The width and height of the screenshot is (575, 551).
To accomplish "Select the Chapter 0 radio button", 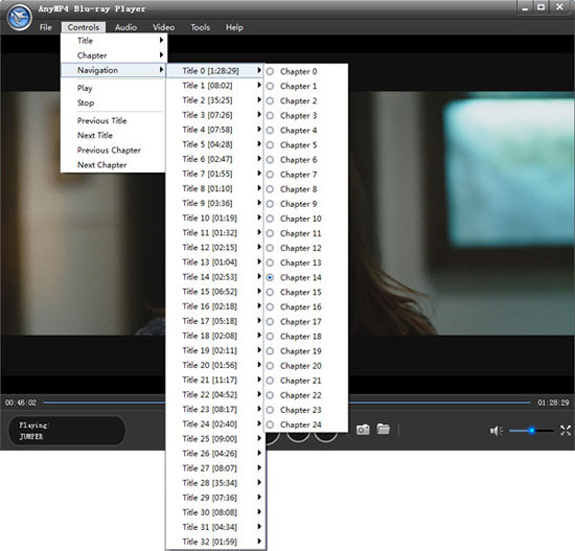I will point(270,71).
